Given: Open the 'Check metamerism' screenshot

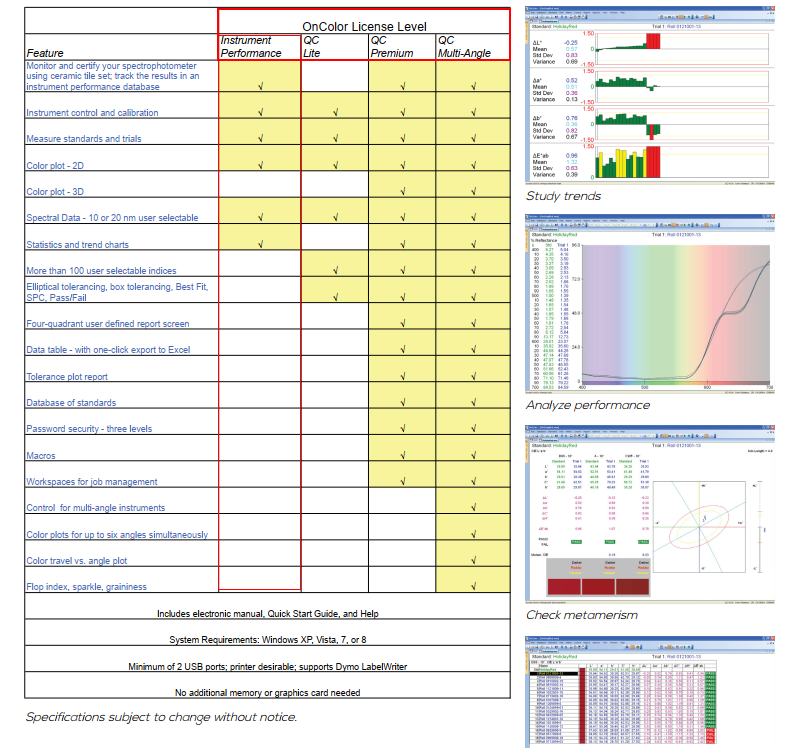Looking at the screenshot, I should click(650, 514).
